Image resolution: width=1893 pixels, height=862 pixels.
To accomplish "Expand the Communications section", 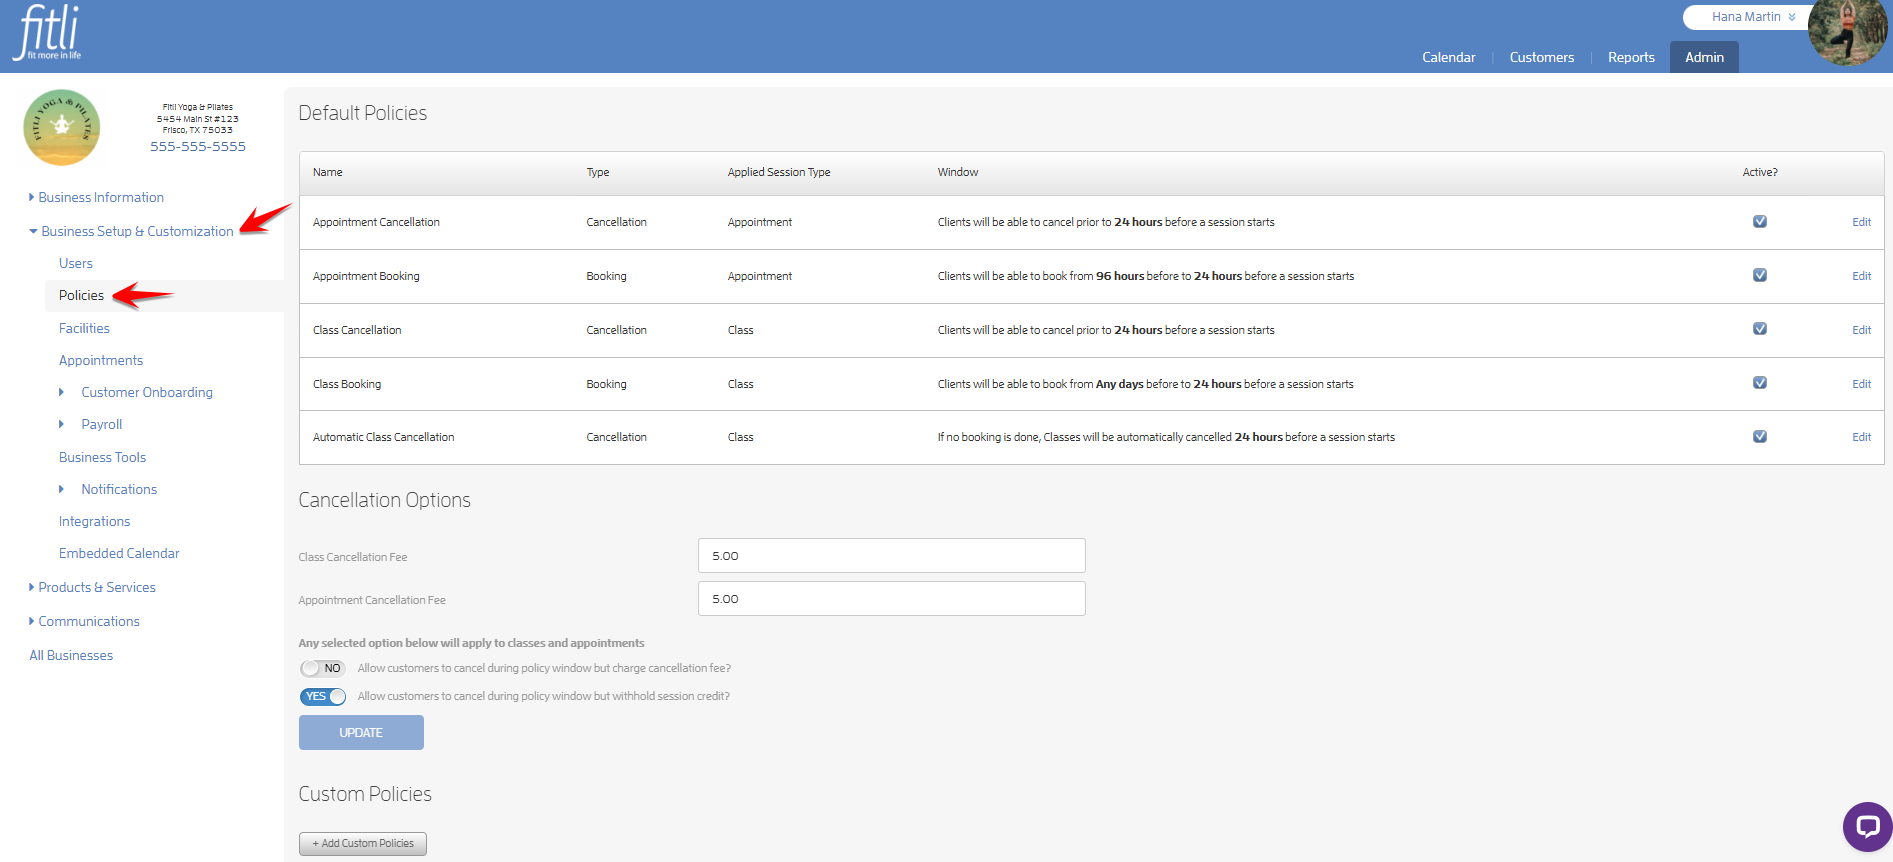I will click(84, 621).
